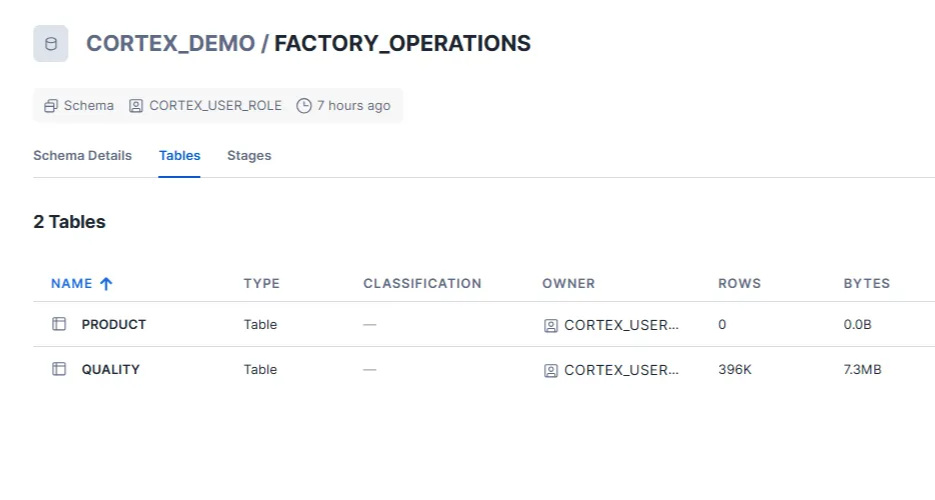Open the QUALITY table
Screen dimensions: 935x500
point(111,369)
